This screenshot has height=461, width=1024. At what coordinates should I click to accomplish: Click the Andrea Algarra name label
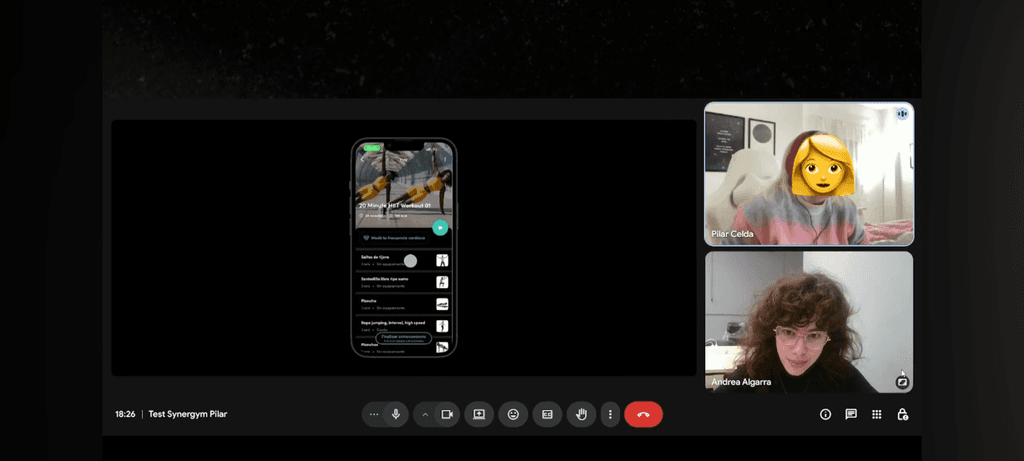[x=741, y=382]
